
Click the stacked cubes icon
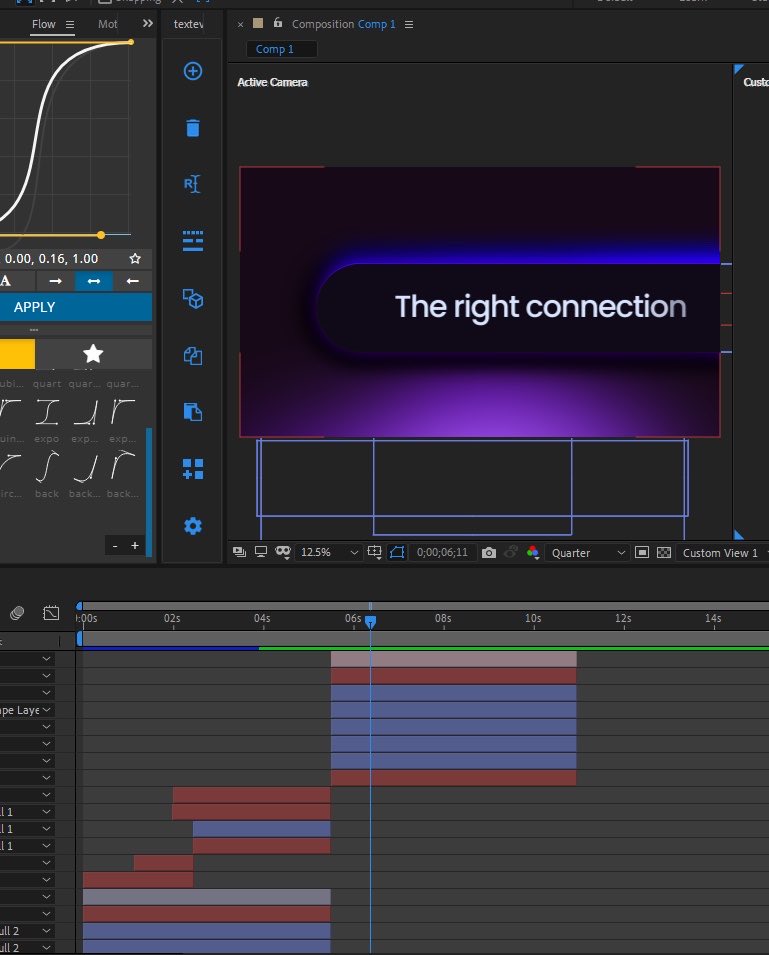point(193,298)
